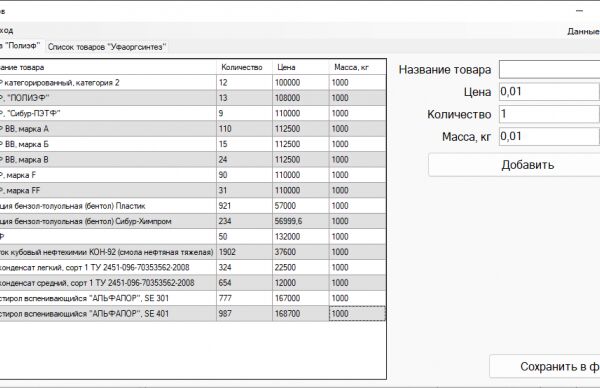Click quantity cell 50
Screen dimensions: 600x388
[x=244, y=236]
